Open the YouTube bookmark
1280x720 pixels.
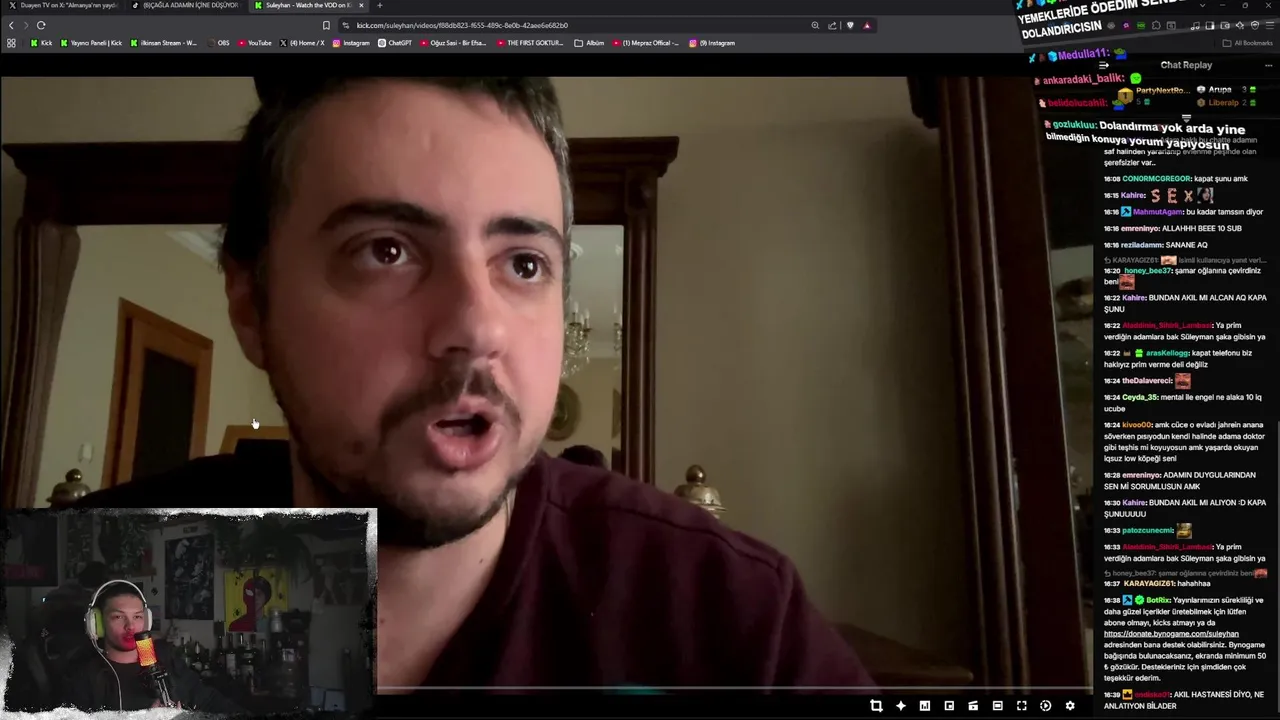(x=255, y=43)
